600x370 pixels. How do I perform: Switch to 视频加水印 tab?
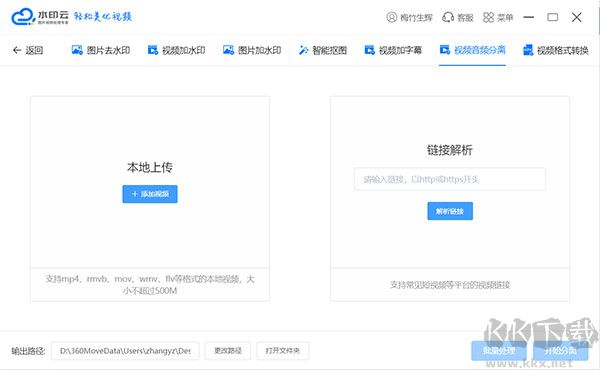[x=176, y=50]
